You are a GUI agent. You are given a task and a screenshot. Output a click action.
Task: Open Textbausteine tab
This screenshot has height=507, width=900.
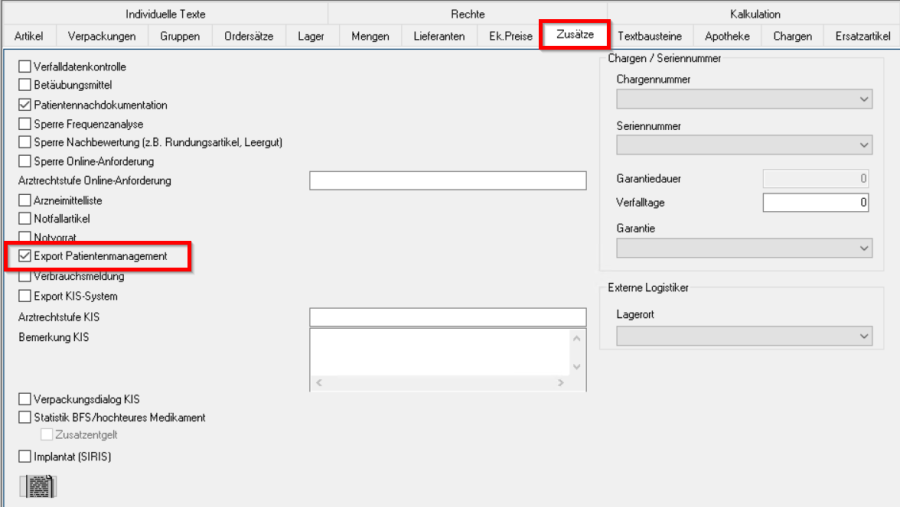650,36
